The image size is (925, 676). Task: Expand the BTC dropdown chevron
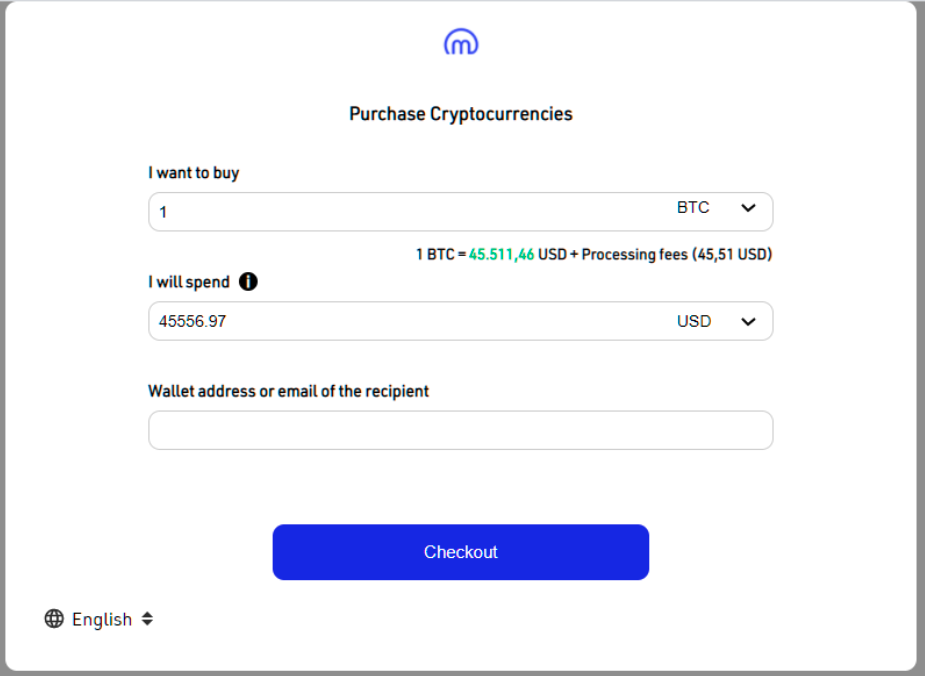[748, 208]
